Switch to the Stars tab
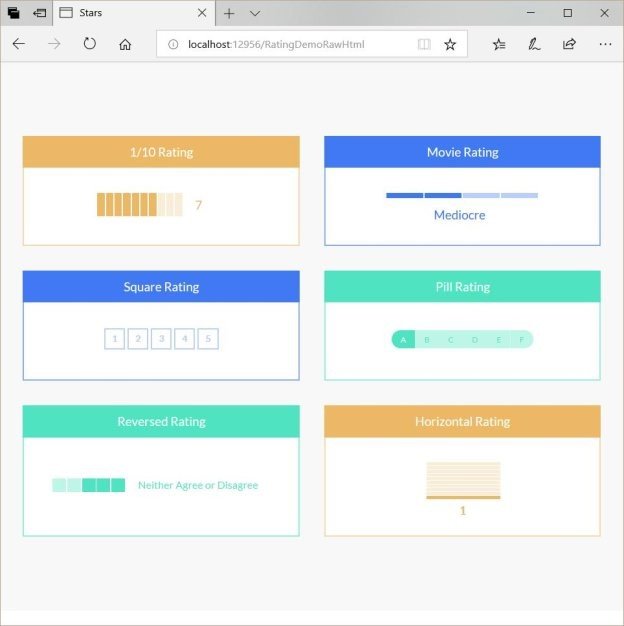The height and width of the screenshot is (626, 624). [x=134, y=13]
